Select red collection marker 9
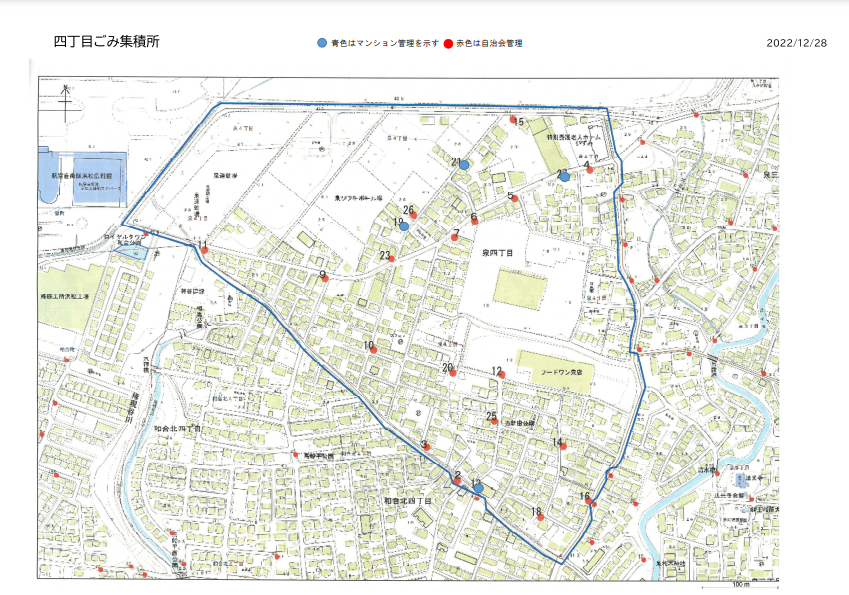 point(326,279)
